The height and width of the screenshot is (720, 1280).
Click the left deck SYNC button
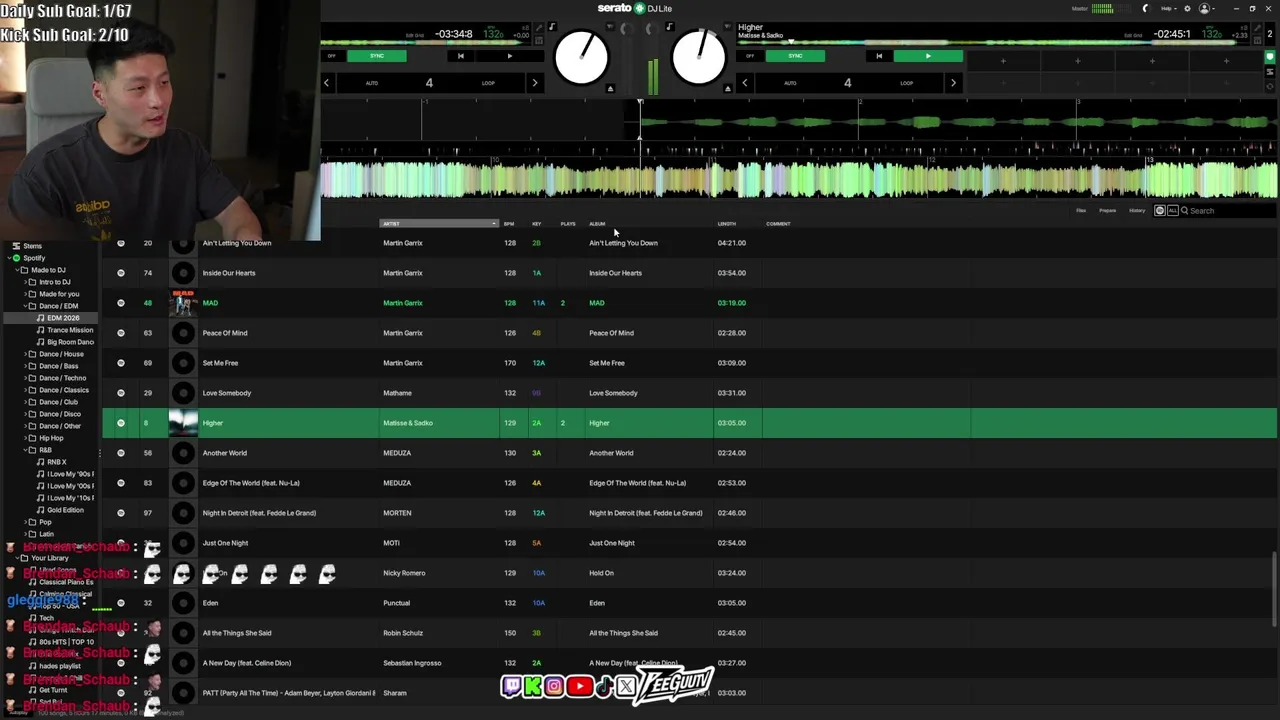point(377,56)
